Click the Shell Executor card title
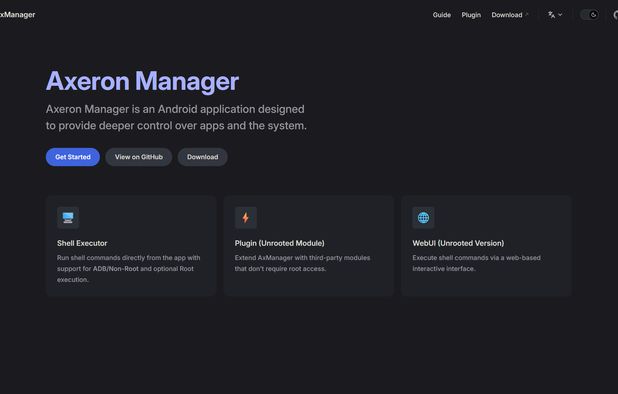This screenshot has height=394, width=618. pyautogui.click(x=82, y=243)
